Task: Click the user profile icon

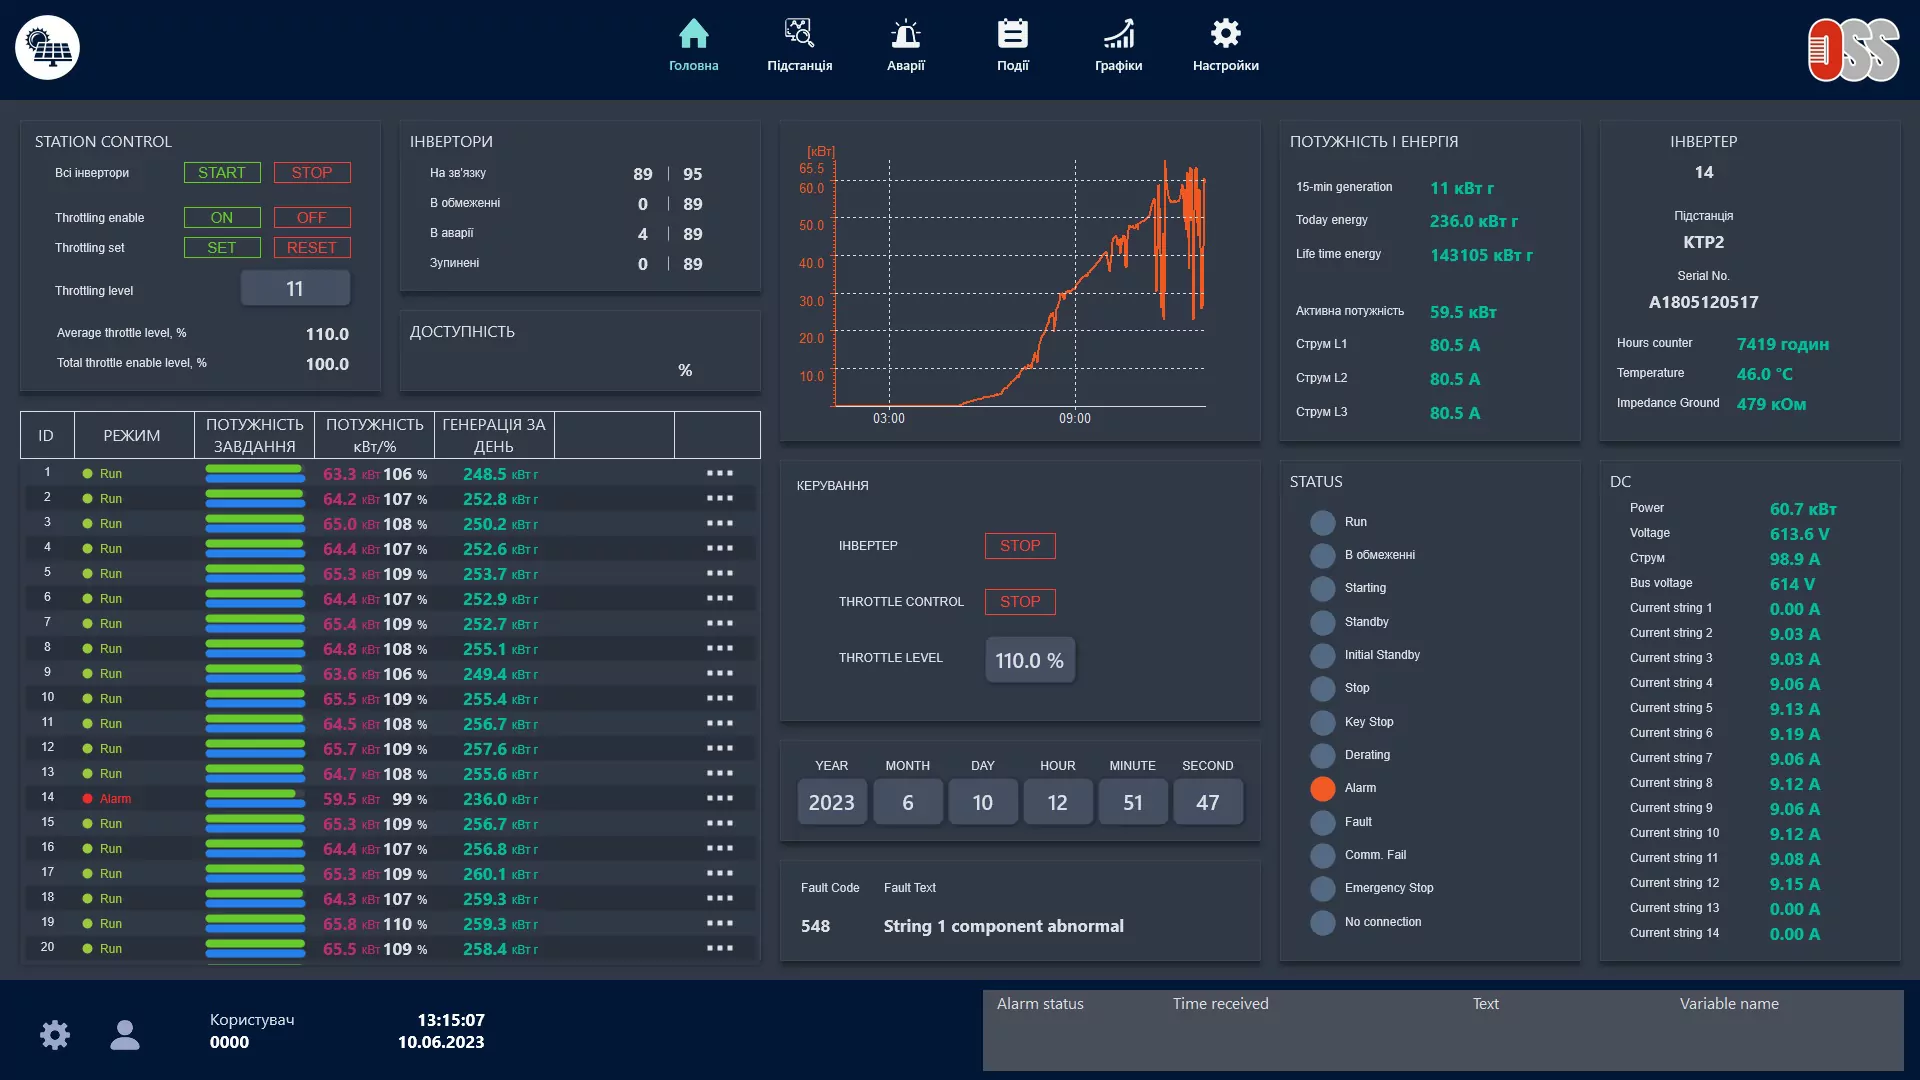Action: (x=125, y=1034)
